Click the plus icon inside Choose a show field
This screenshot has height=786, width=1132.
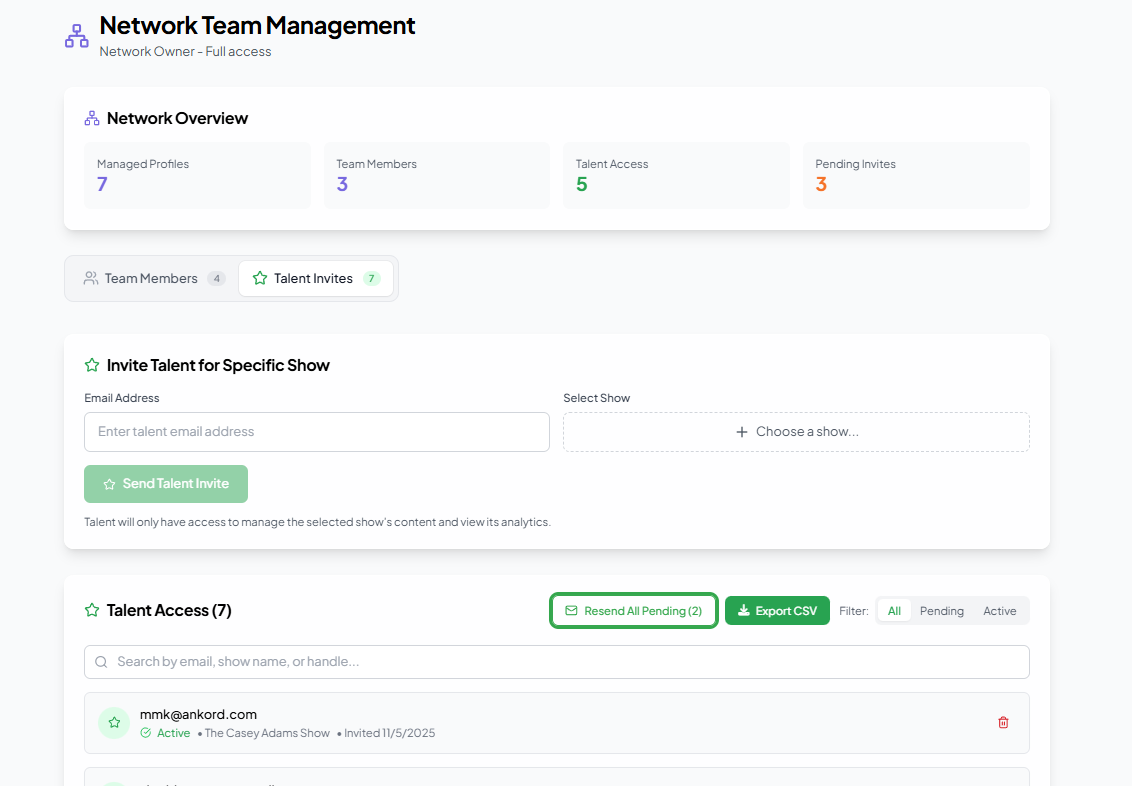(741, 431)
